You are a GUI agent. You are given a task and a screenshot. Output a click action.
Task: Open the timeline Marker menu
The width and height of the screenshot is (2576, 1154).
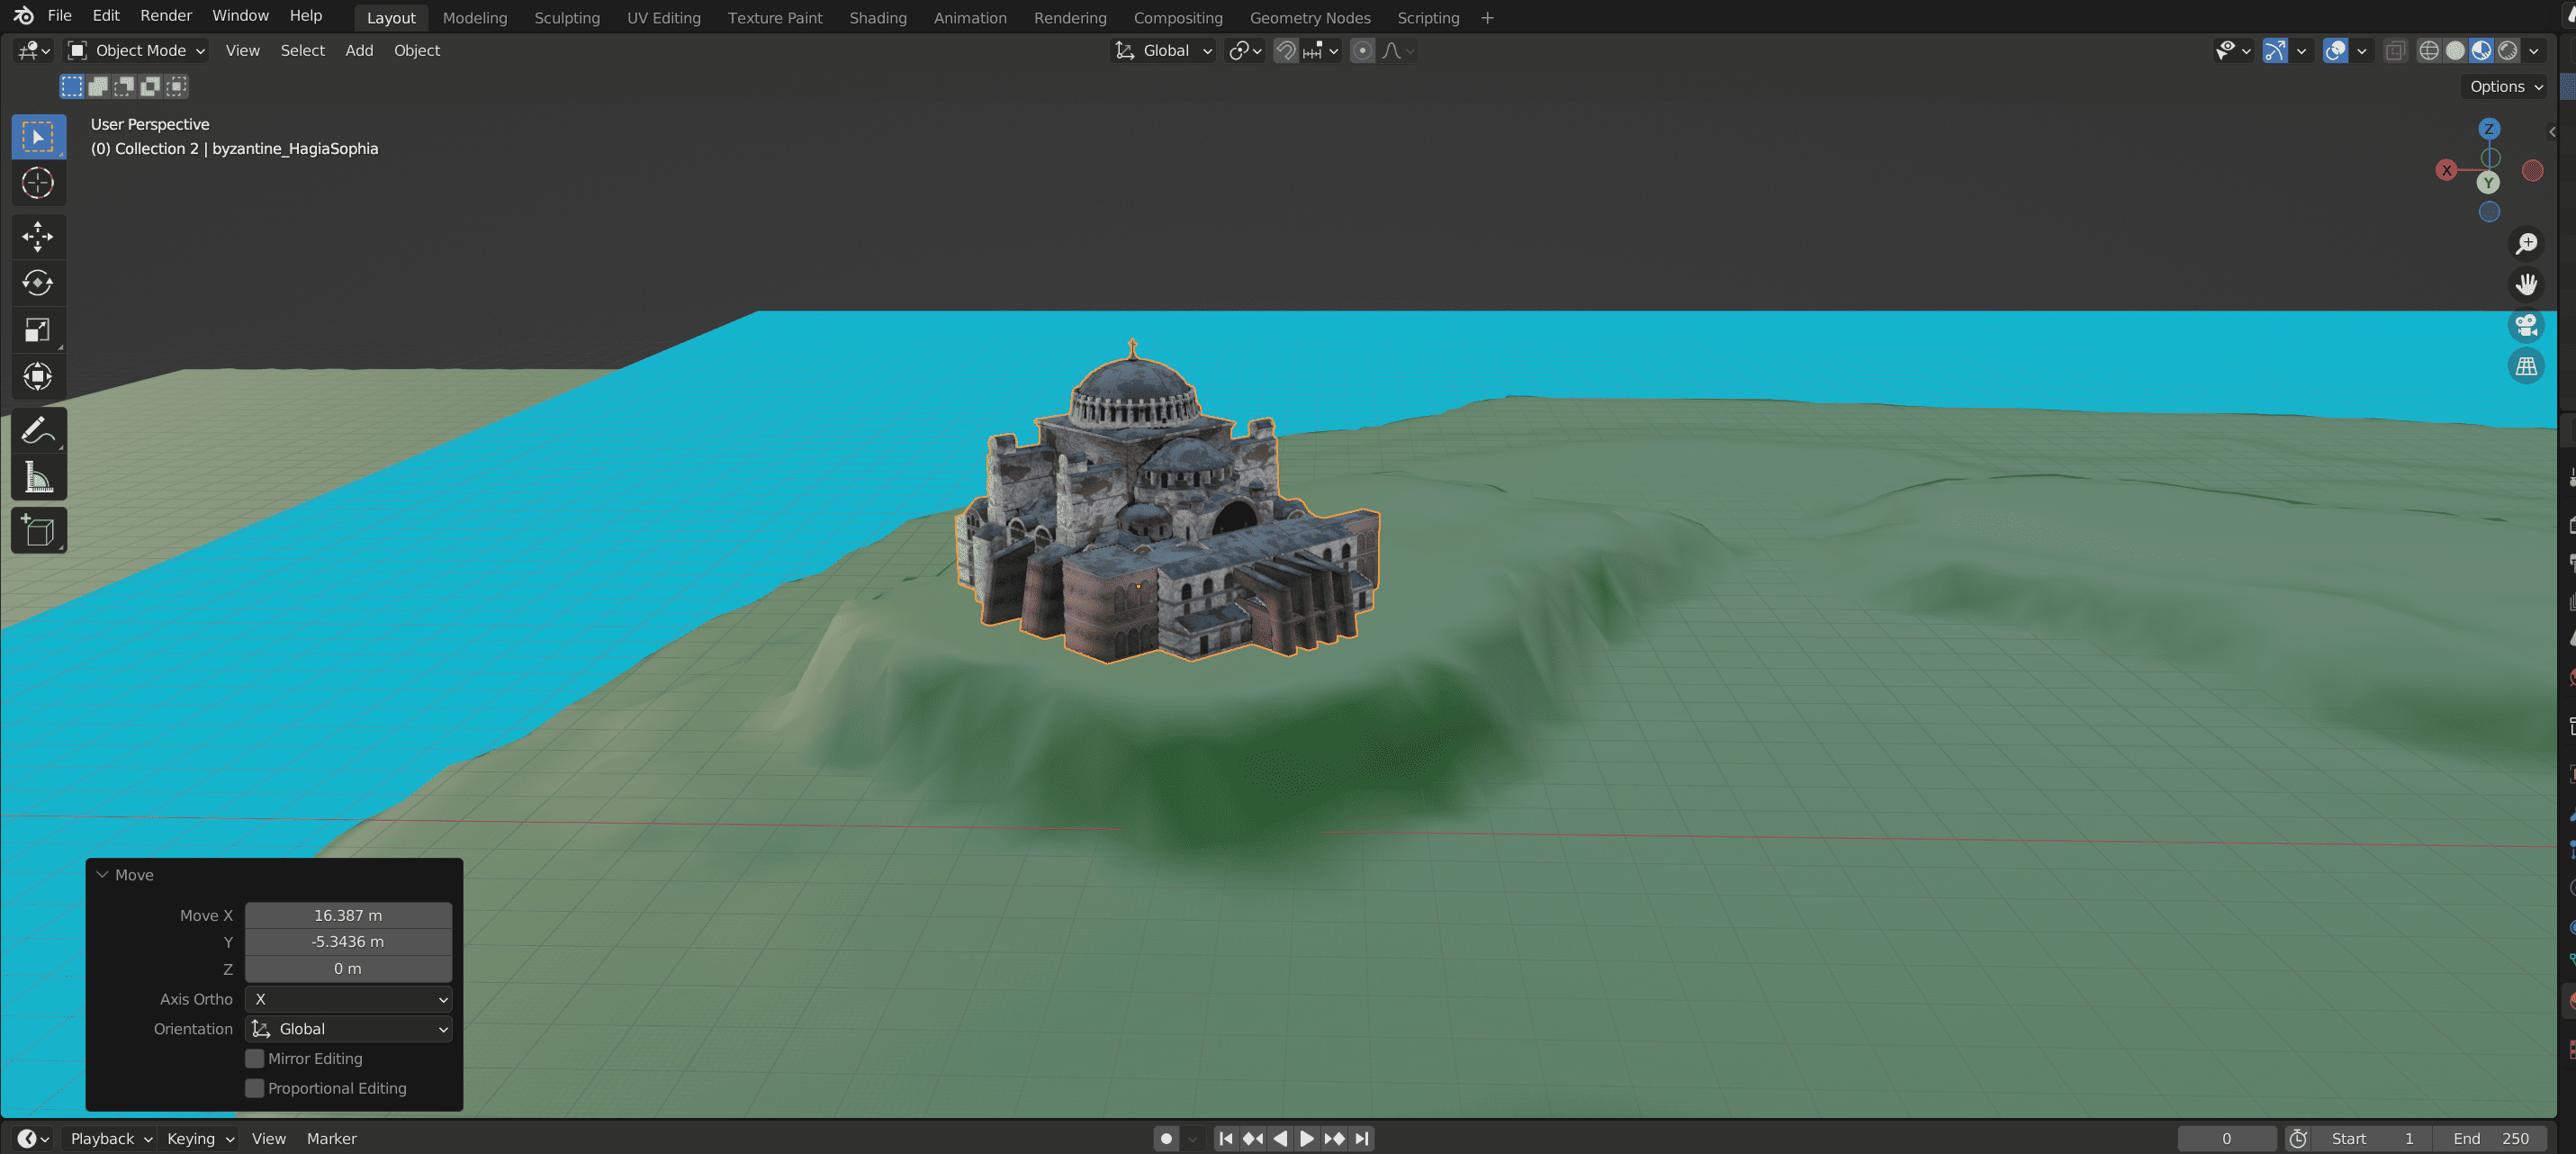[331, 1139]
